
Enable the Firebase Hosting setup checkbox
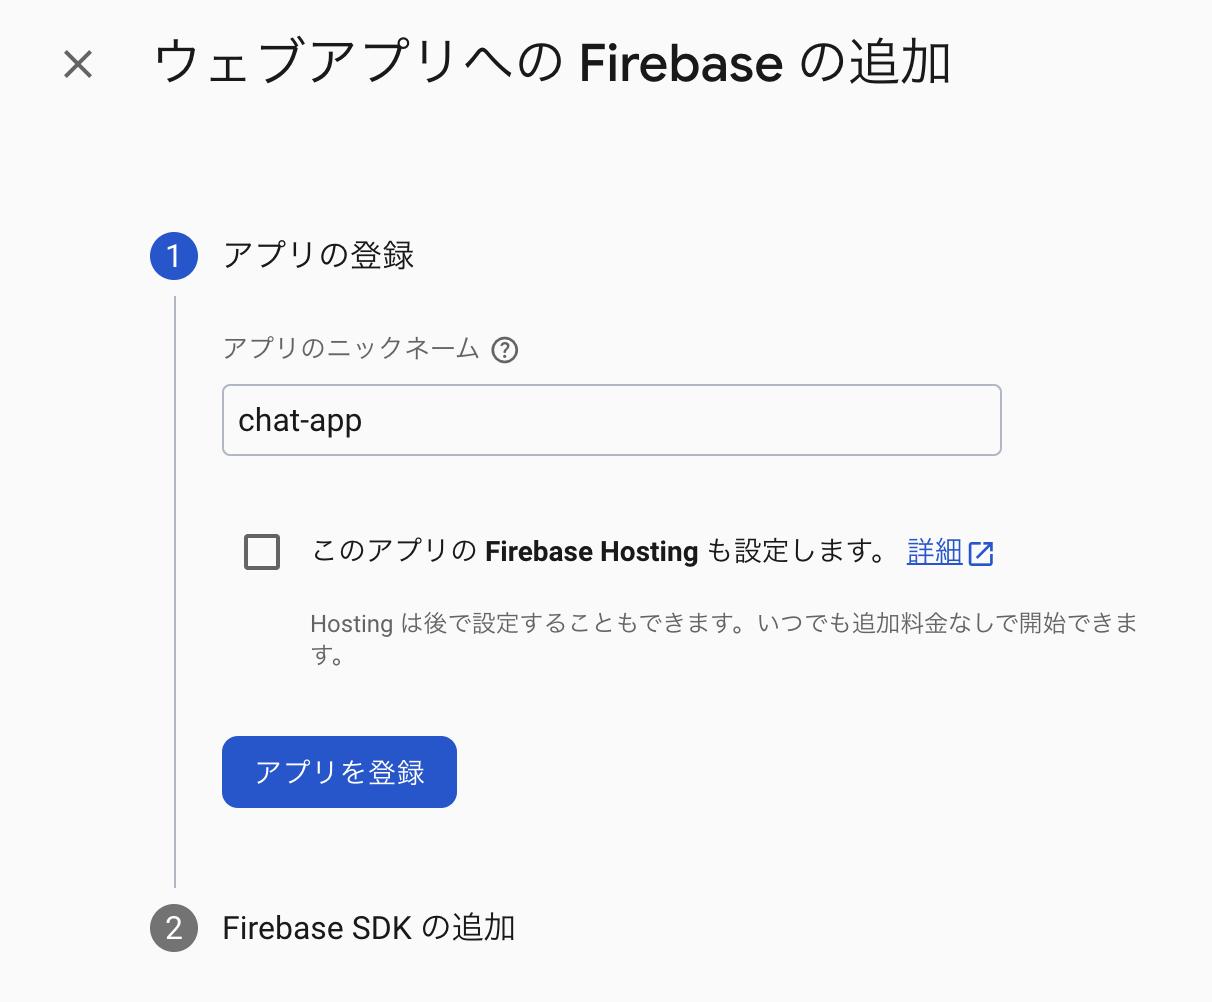pyautogui.click(x=262, y=552)
